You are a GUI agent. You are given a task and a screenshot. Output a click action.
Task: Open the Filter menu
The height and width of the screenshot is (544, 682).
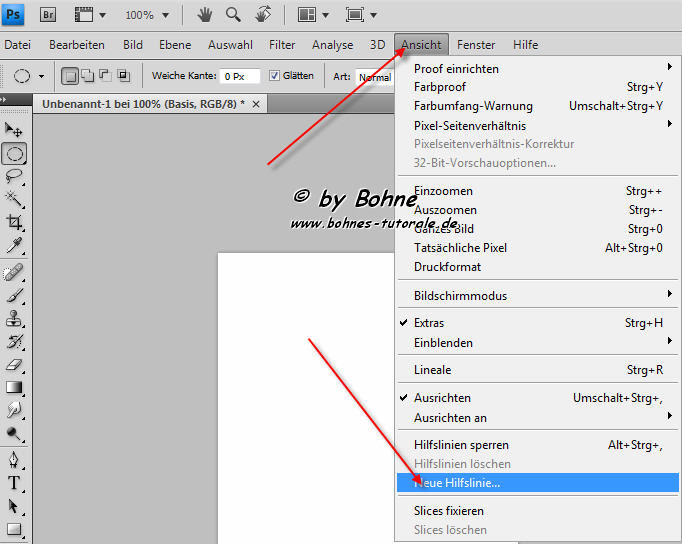coord(282,45)
